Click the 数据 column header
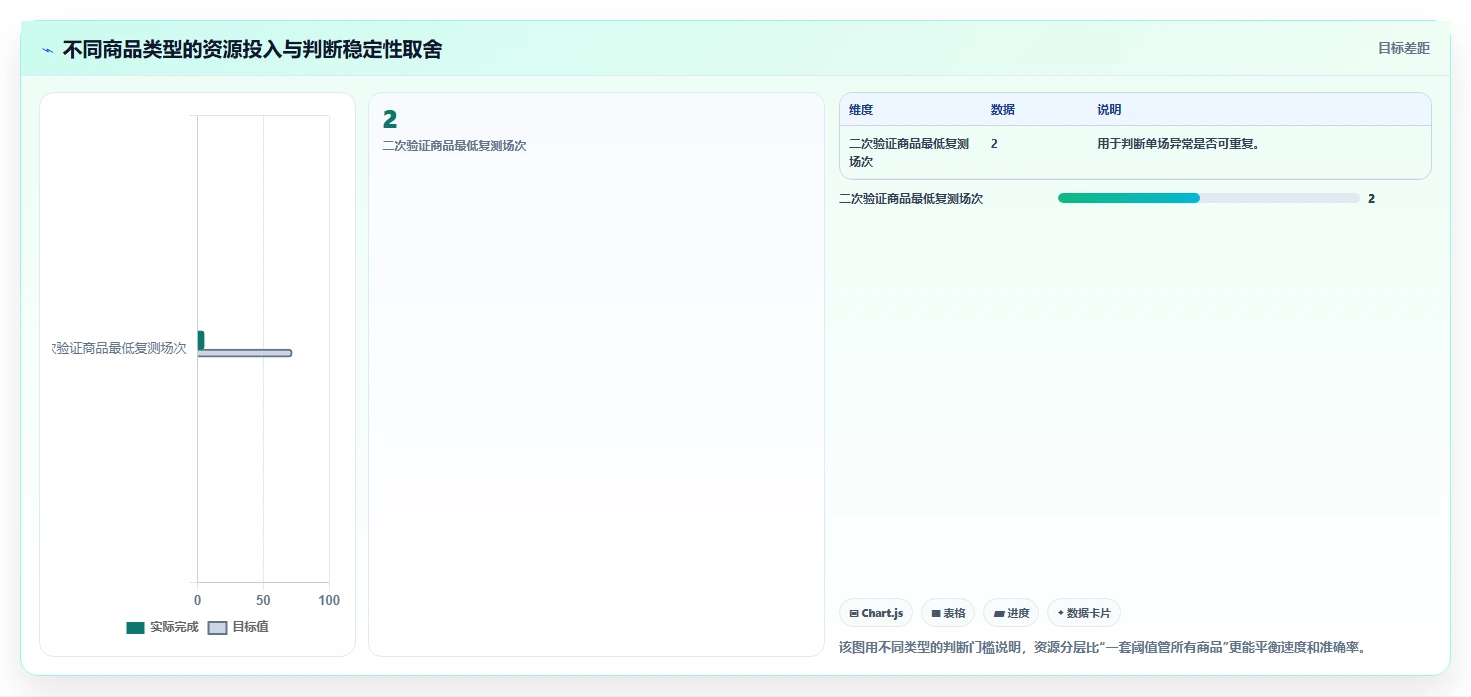The width and height of the screenshot is (1471, 697). coord(1003,110)
